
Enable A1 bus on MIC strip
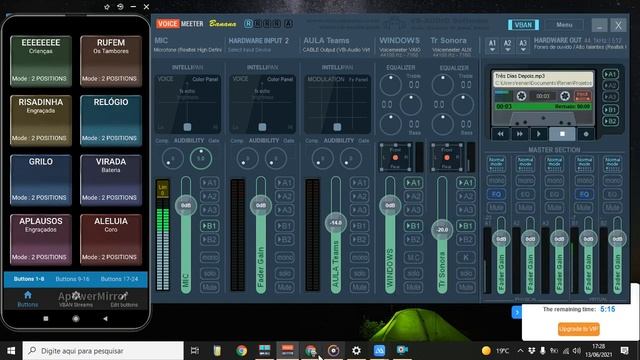tap(209, 183)
